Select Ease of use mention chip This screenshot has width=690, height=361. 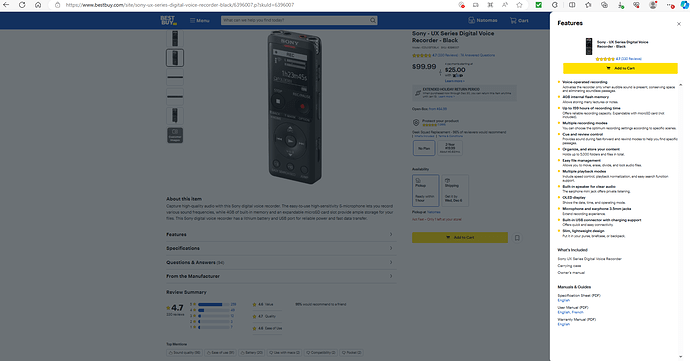220,353
